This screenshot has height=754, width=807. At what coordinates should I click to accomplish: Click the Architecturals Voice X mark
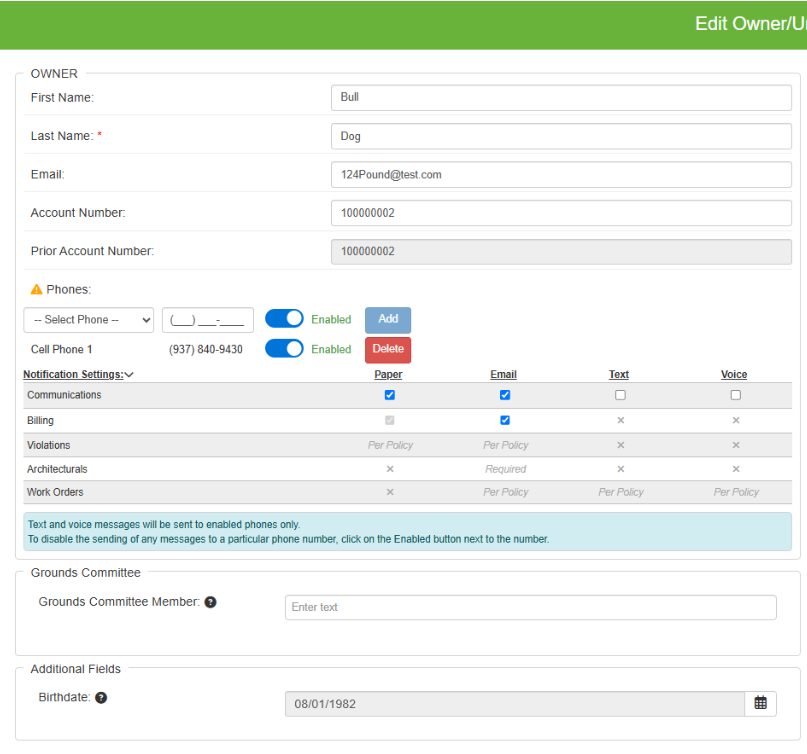click(x=736, y=469)
